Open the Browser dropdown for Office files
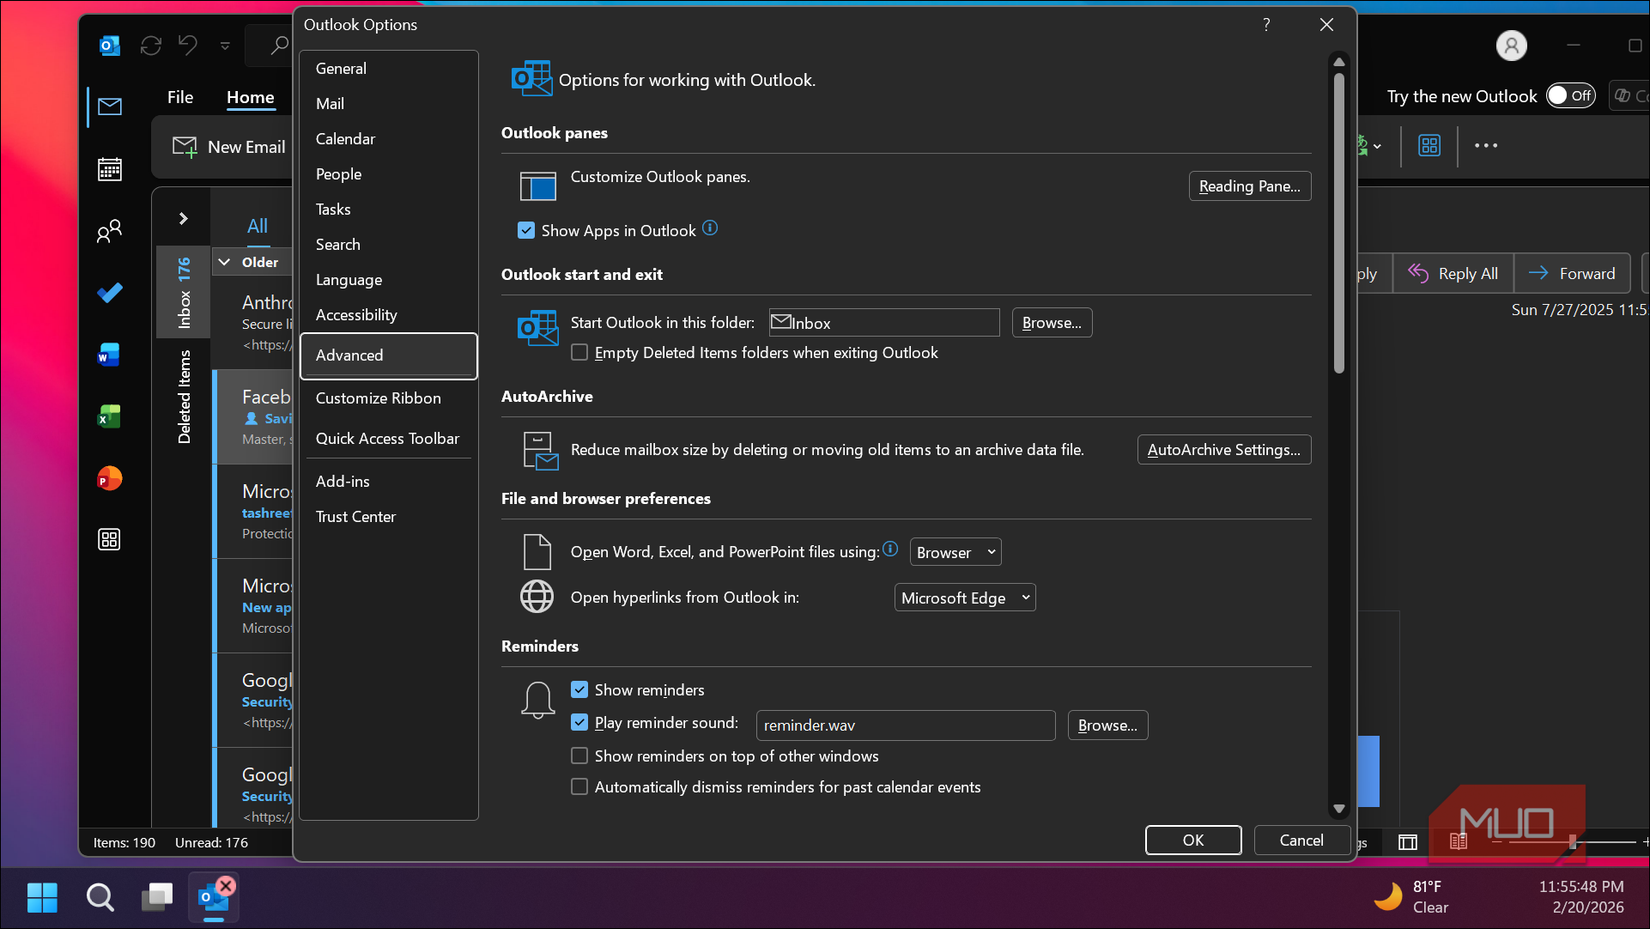Screen dimensions: 1650x929 (x=954, y=551)
